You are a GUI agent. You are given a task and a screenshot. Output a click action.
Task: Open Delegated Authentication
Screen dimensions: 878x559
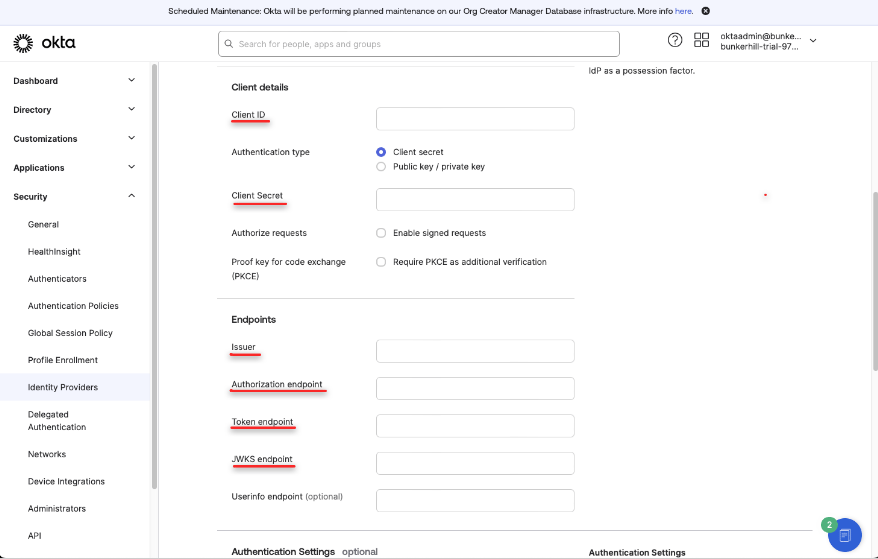tap(57, 421)
